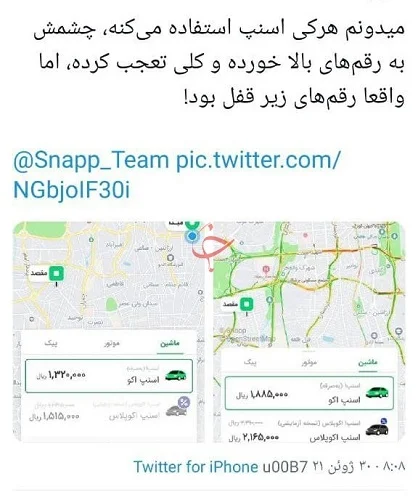Tap the blue origin location dot on map
The width and height of the screenshot is (418, 500).
point(192,236)
